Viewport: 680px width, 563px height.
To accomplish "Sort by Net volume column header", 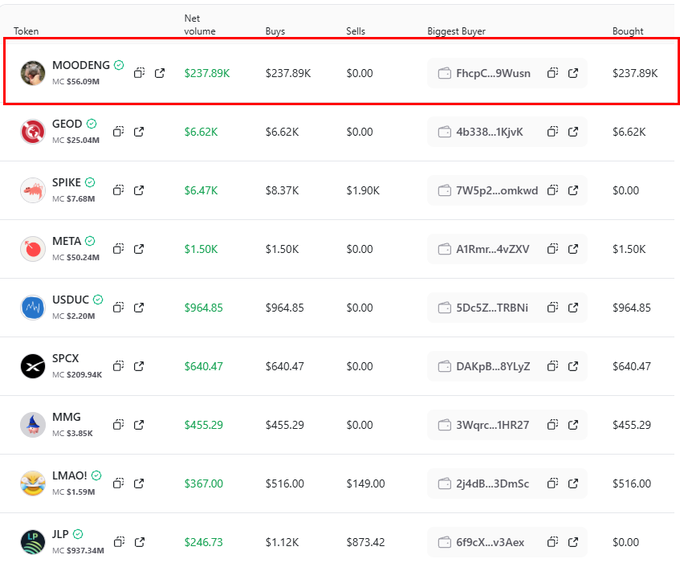I will [x=199, y=25].
